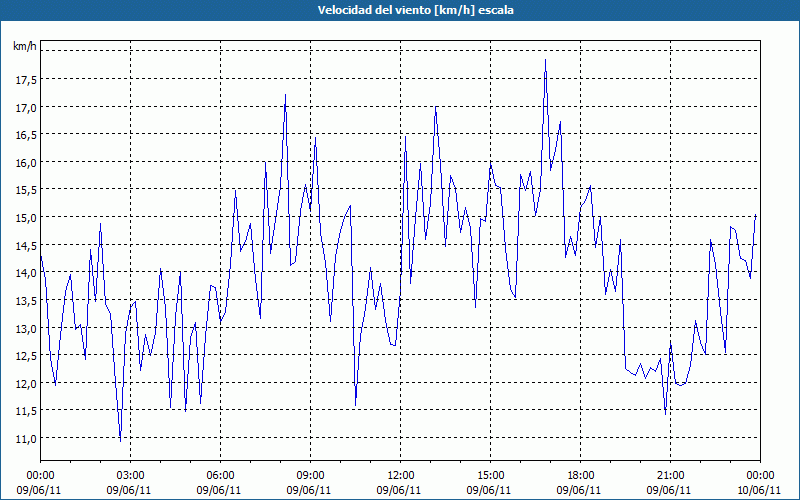800x500 pixels.
Task: Click the '03:00' time label on the x-axis
Action: coord(130,475)
